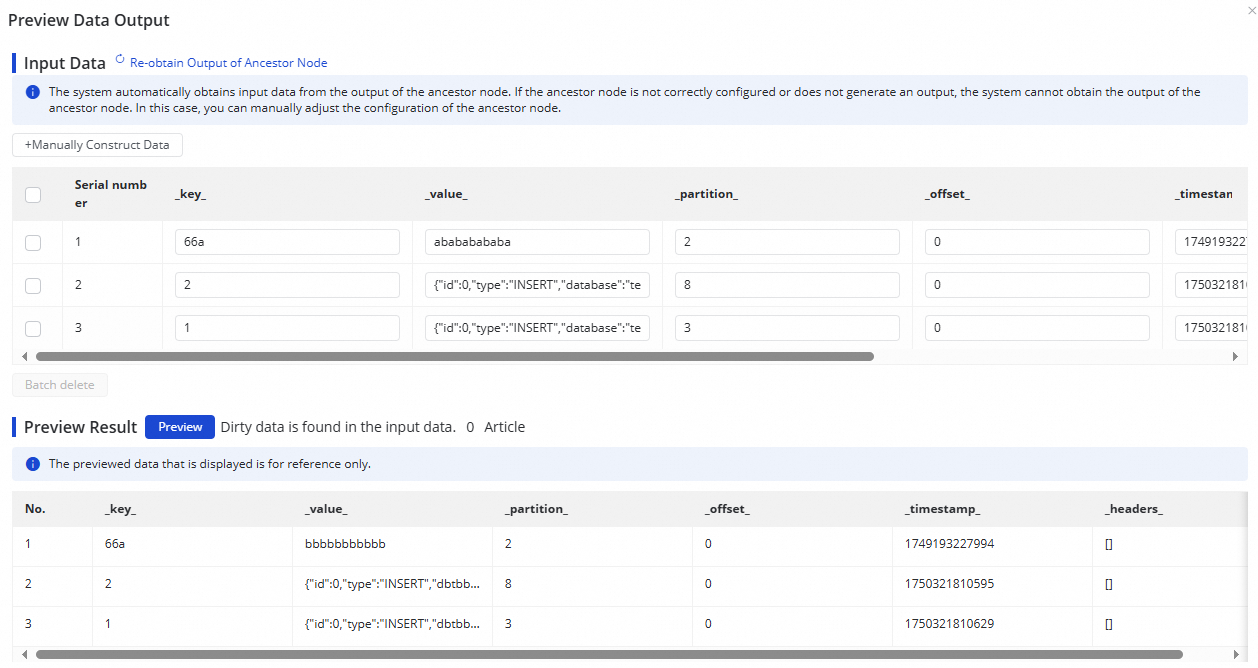Click right arrow of the input table scrollbar

(x=1234, y=356)
